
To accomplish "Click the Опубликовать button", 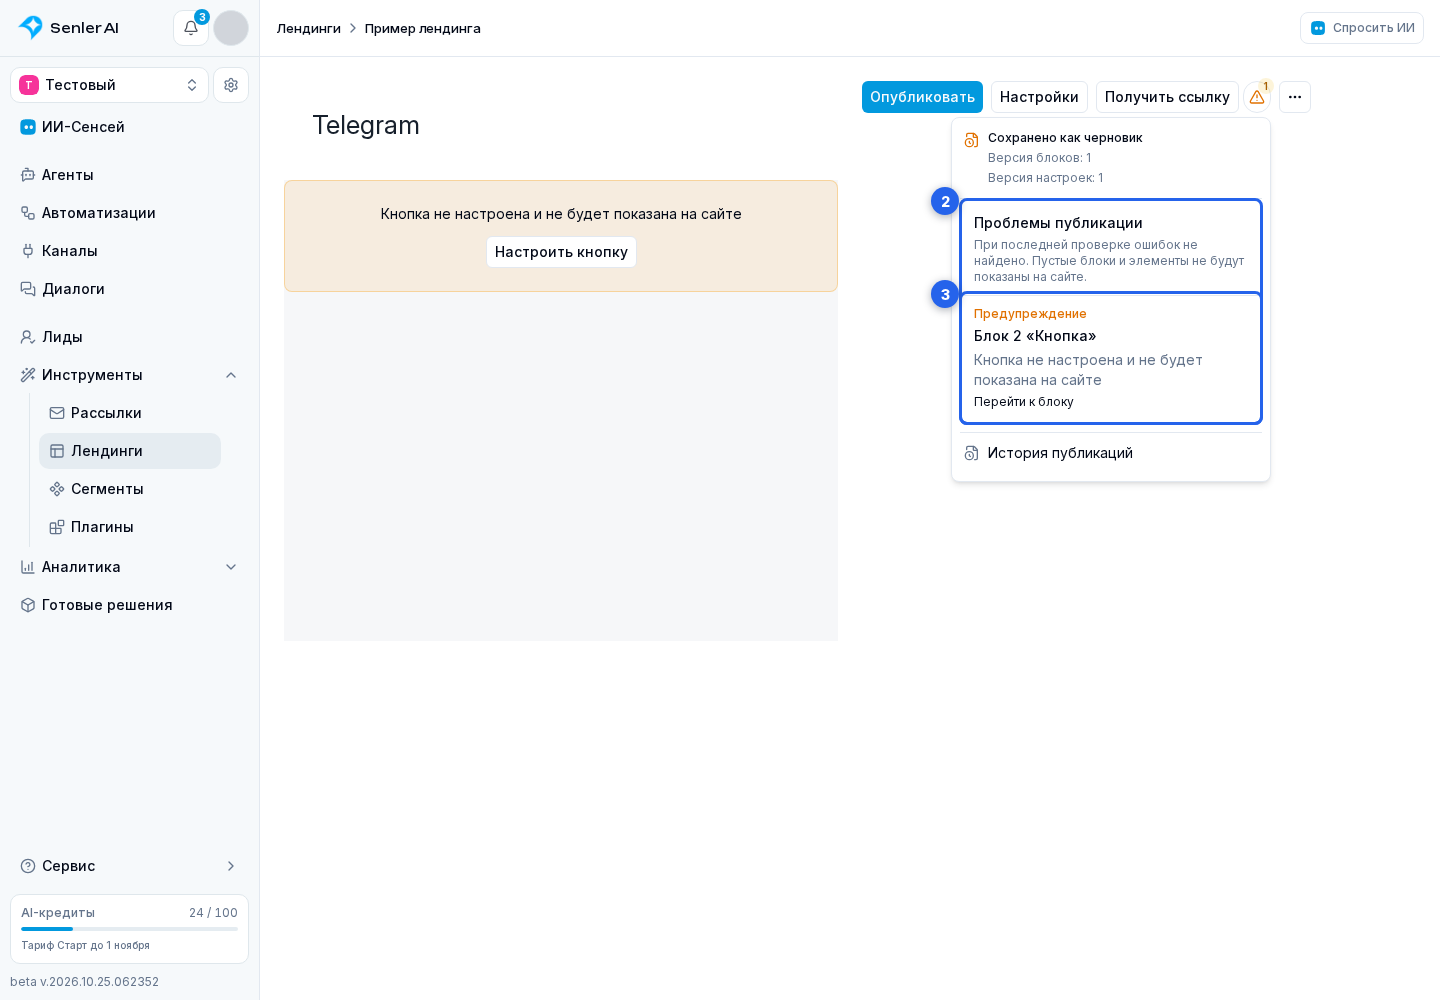I will 922,97.
